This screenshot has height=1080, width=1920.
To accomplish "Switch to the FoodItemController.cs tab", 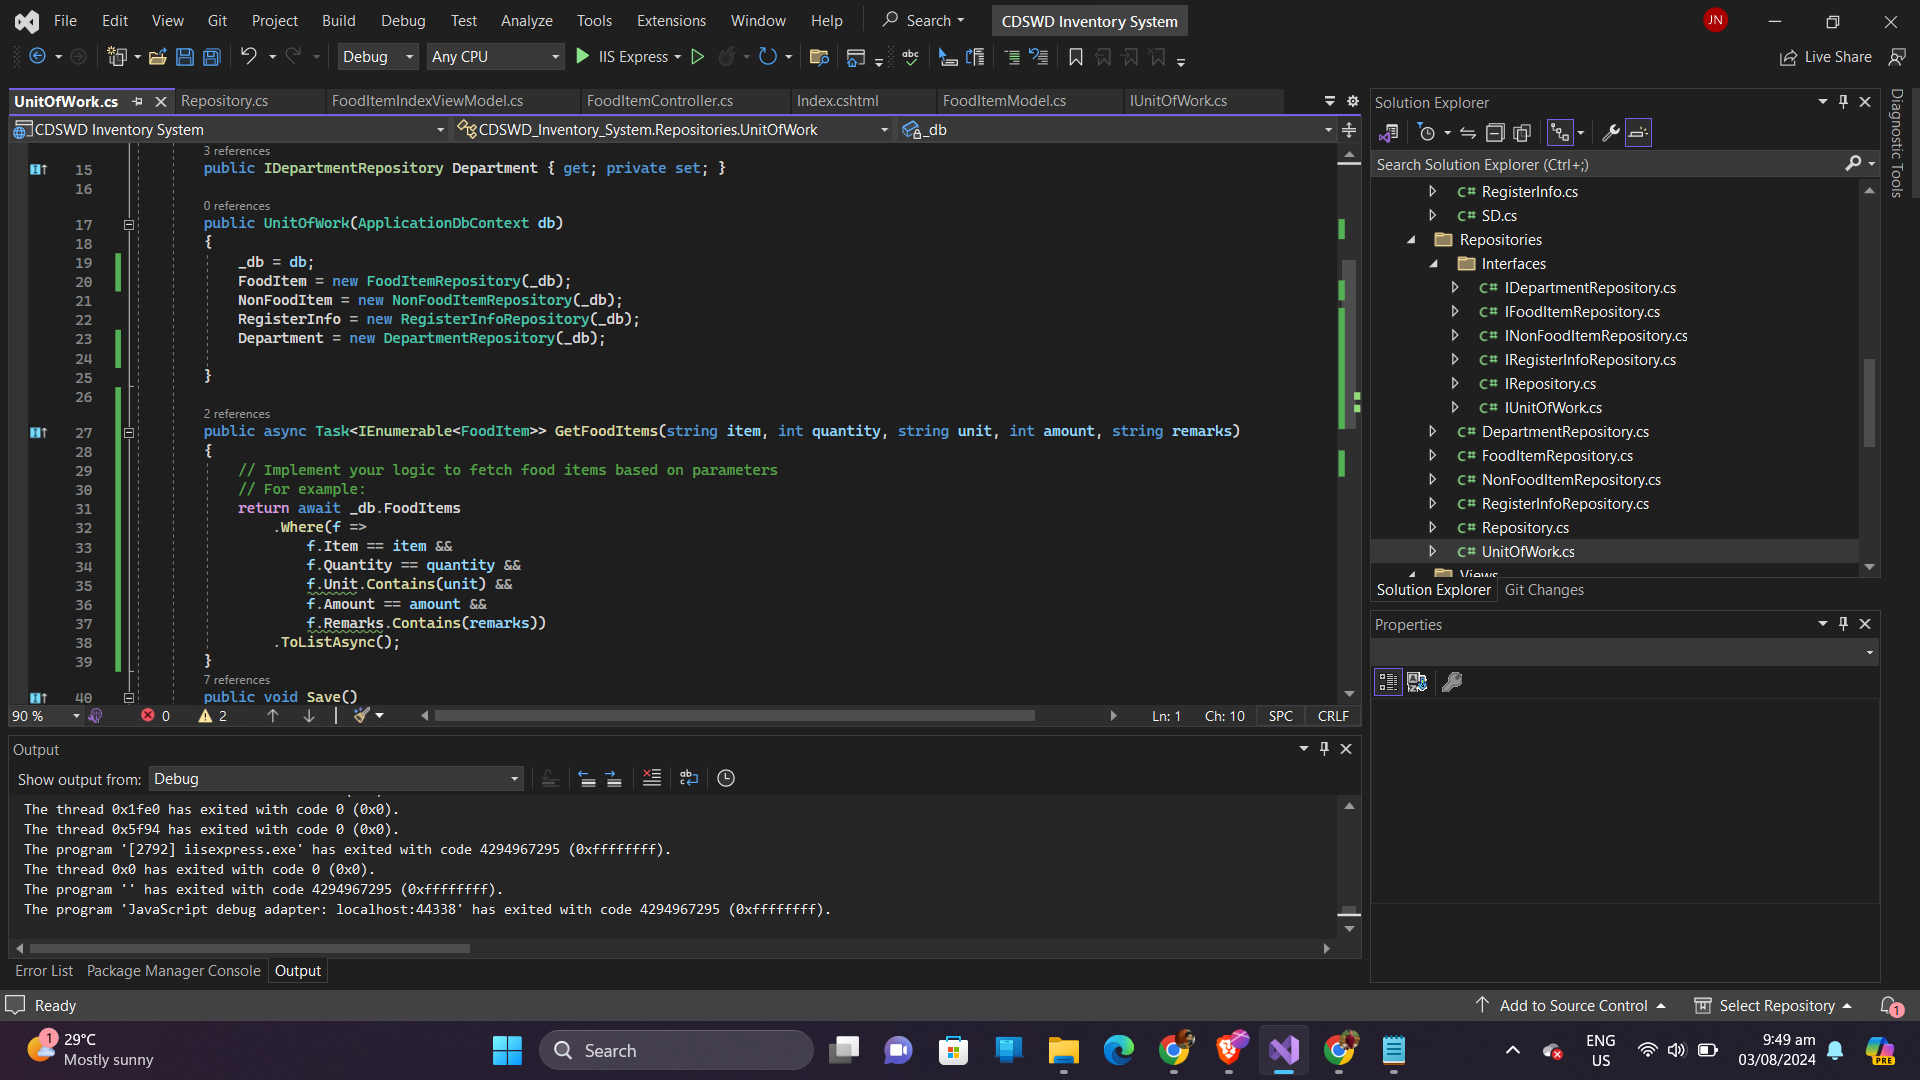I will click(x=659, y=101).
